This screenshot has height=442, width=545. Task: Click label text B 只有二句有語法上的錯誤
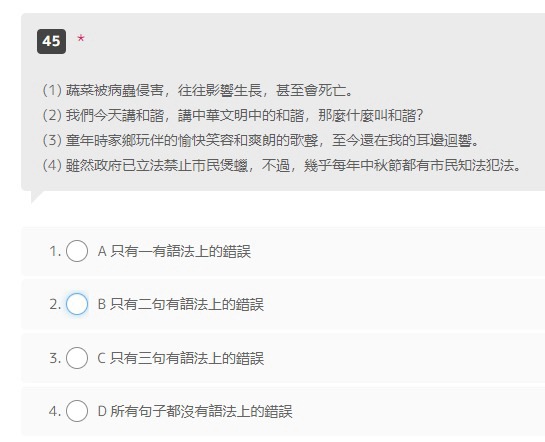(181, 304)
